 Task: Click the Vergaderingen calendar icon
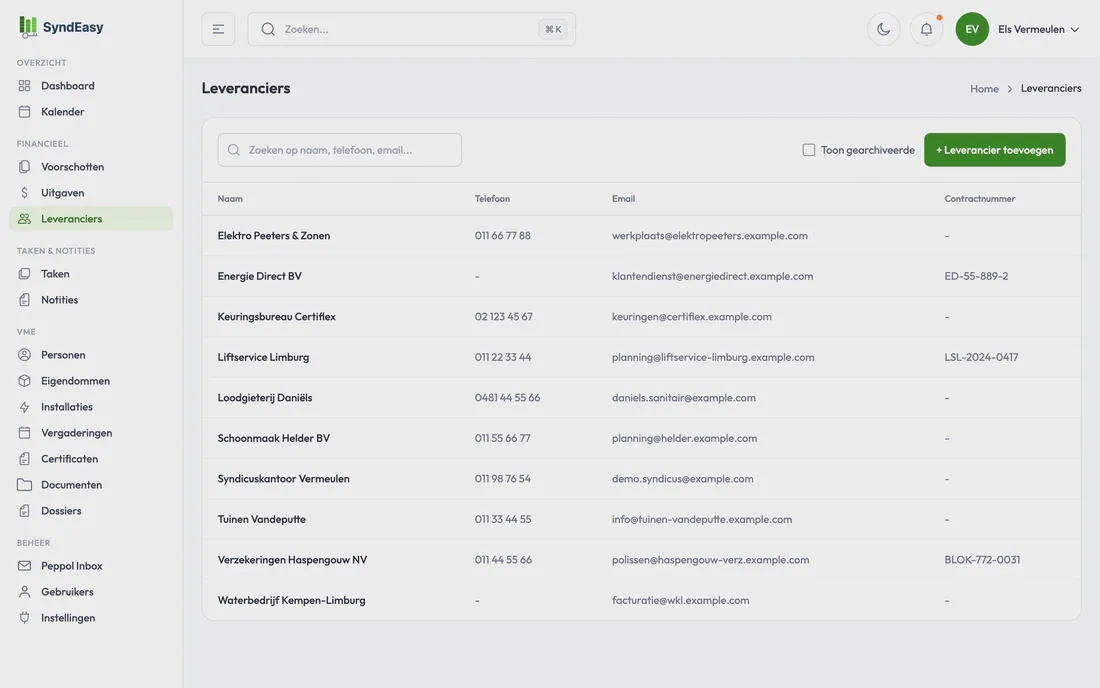[25, 433]
